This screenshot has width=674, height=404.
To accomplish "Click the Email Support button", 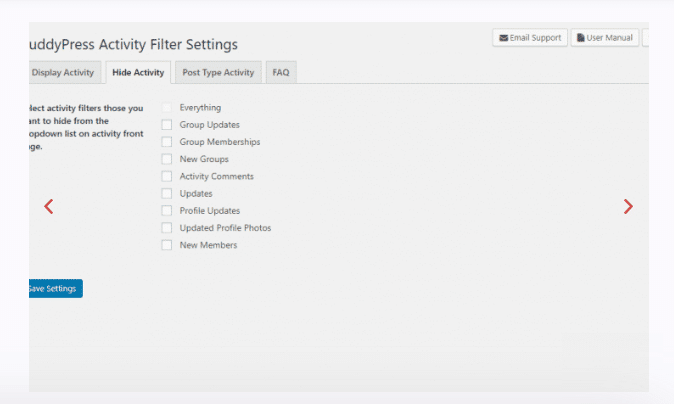I will pyautogui.click(x=530, y=38).
